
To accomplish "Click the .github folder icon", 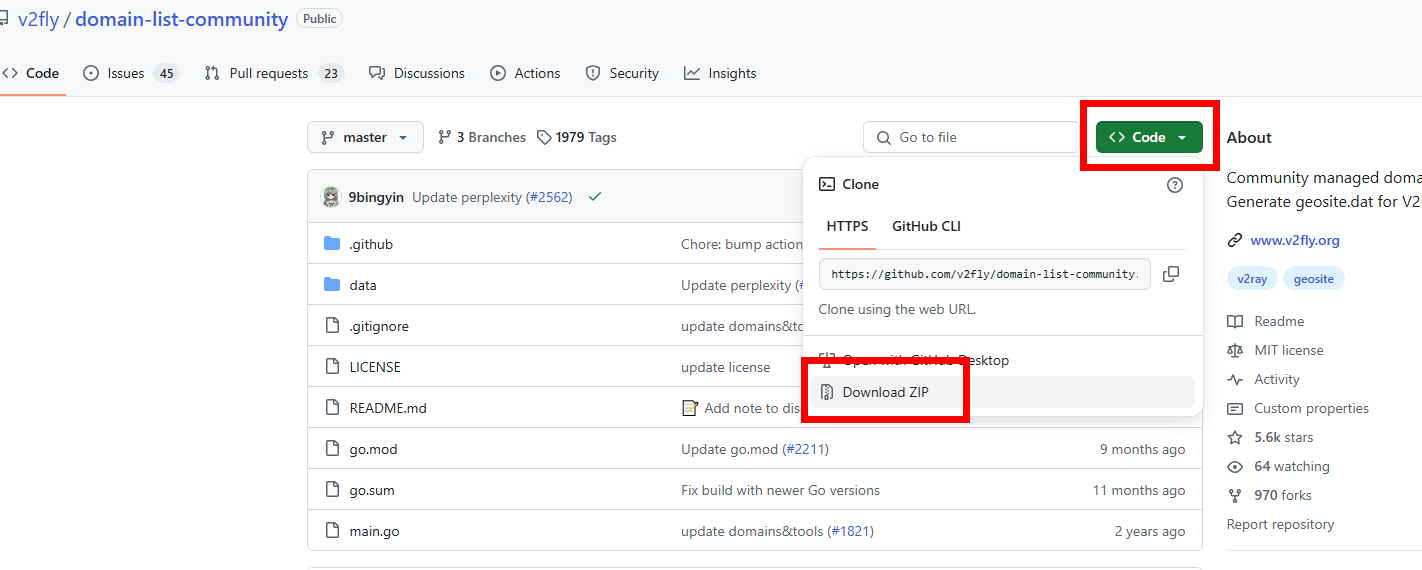I will [x=332, y=244].
